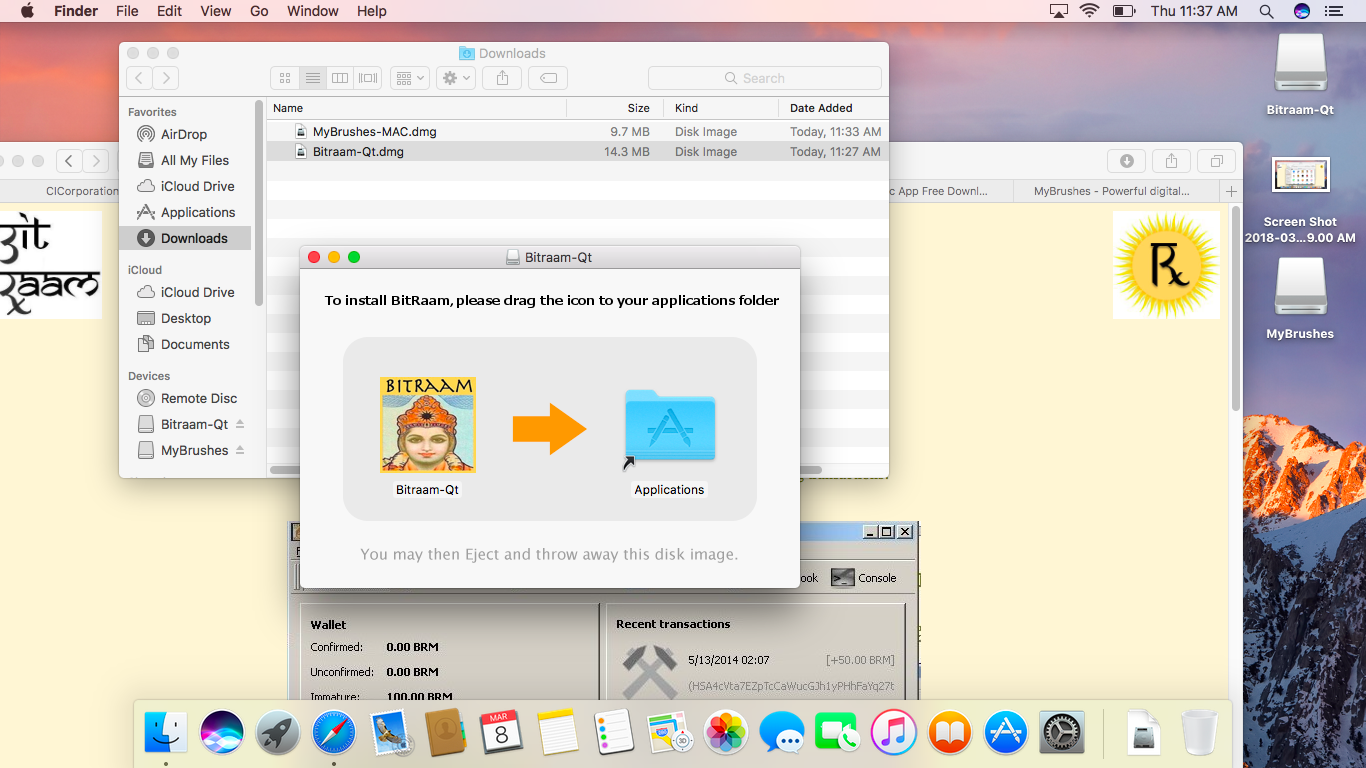The height and width of the screenshot is (768, 1366).
Task: Open the Edit menu
Action: [x=169, y=11]
